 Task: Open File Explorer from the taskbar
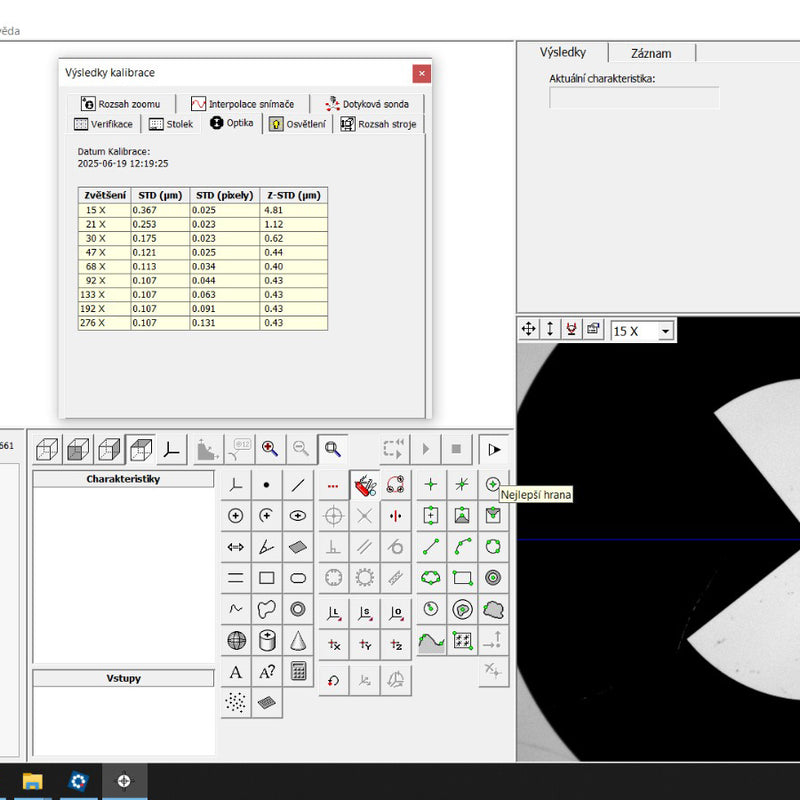(x=33, y=781)
